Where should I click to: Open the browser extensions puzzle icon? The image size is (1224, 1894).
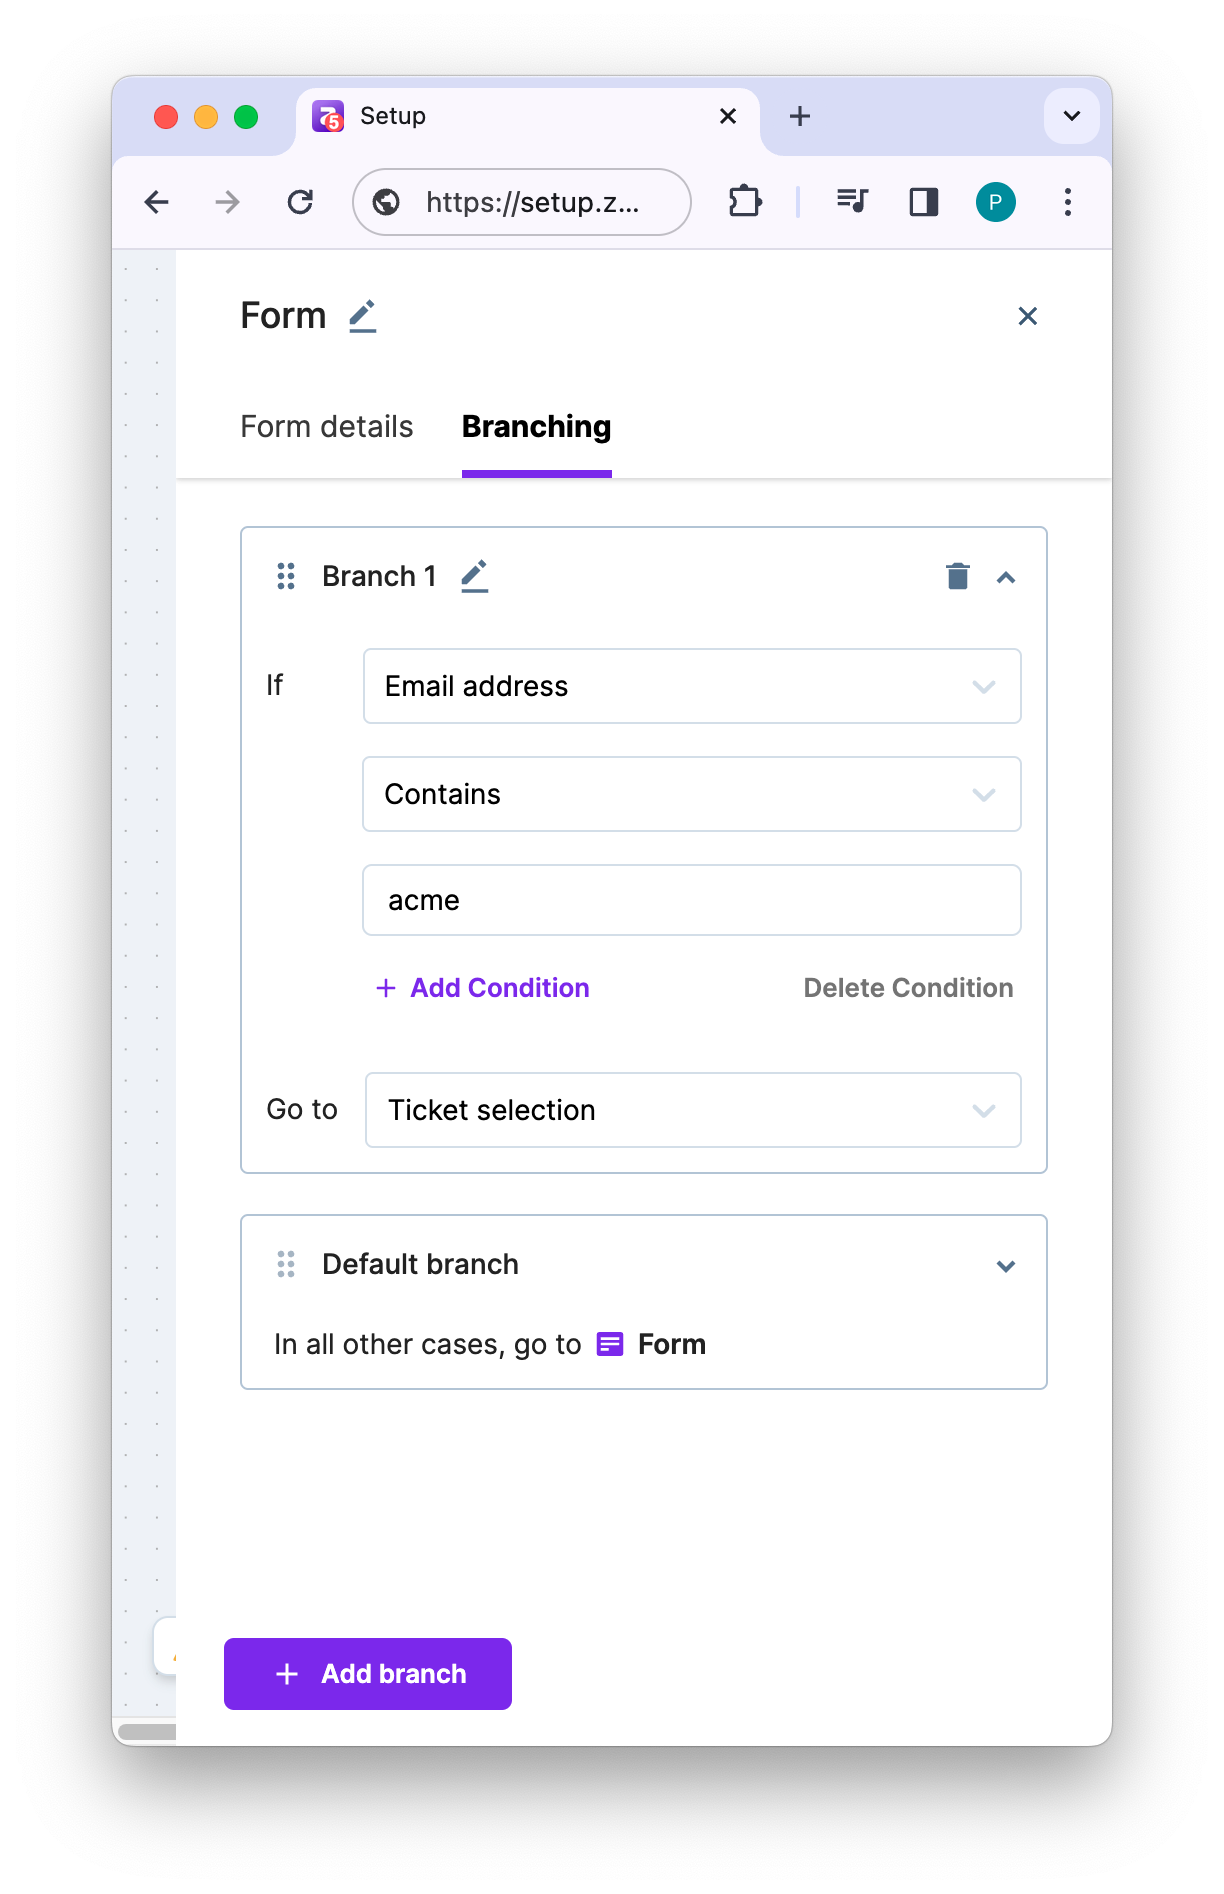point(745,202)
